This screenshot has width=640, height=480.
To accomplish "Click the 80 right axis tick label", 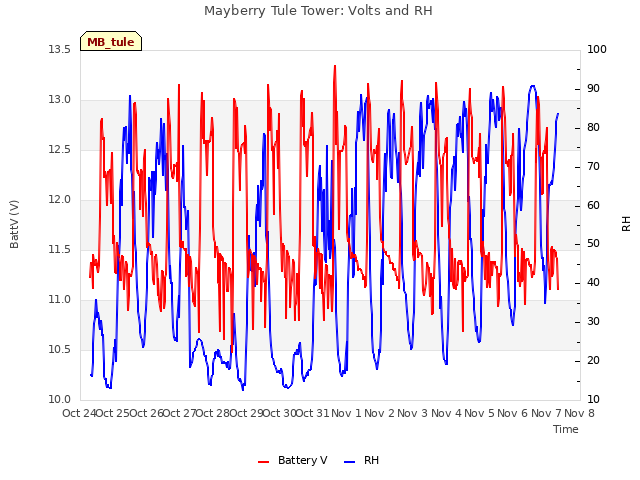I will tap(593, 127).
